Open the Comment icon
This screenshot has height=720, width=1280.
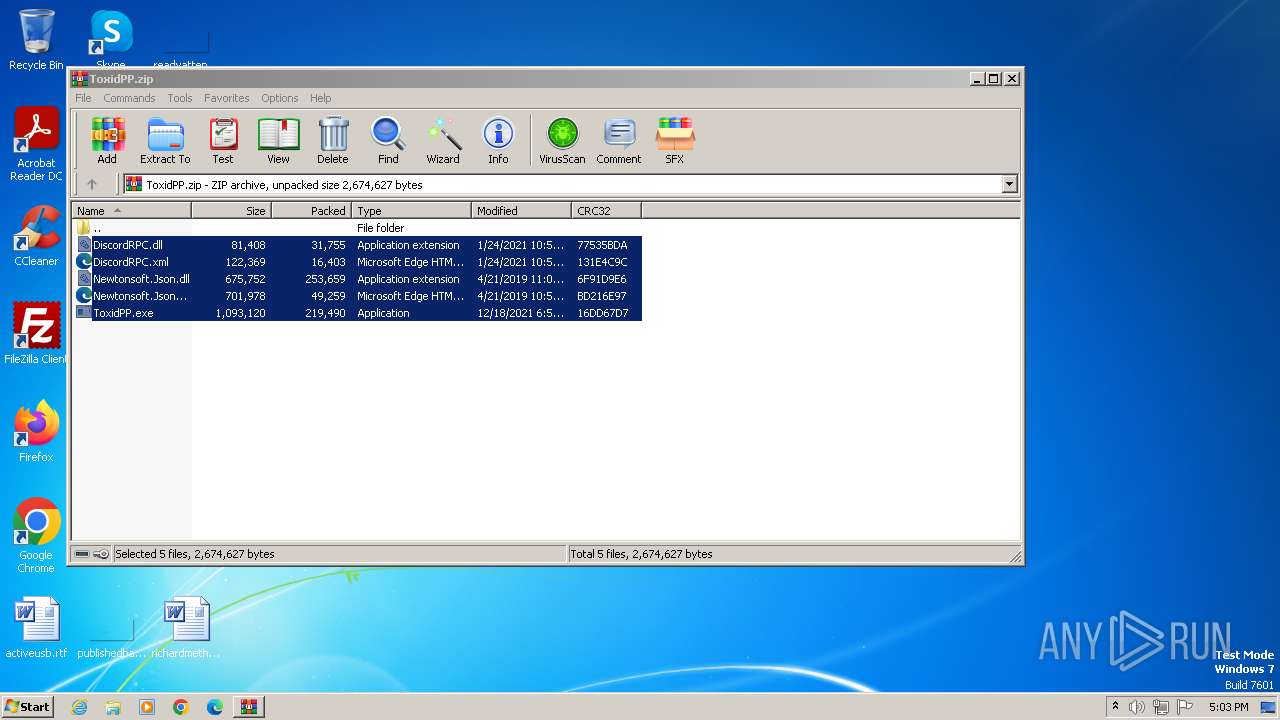pos(619,140)
